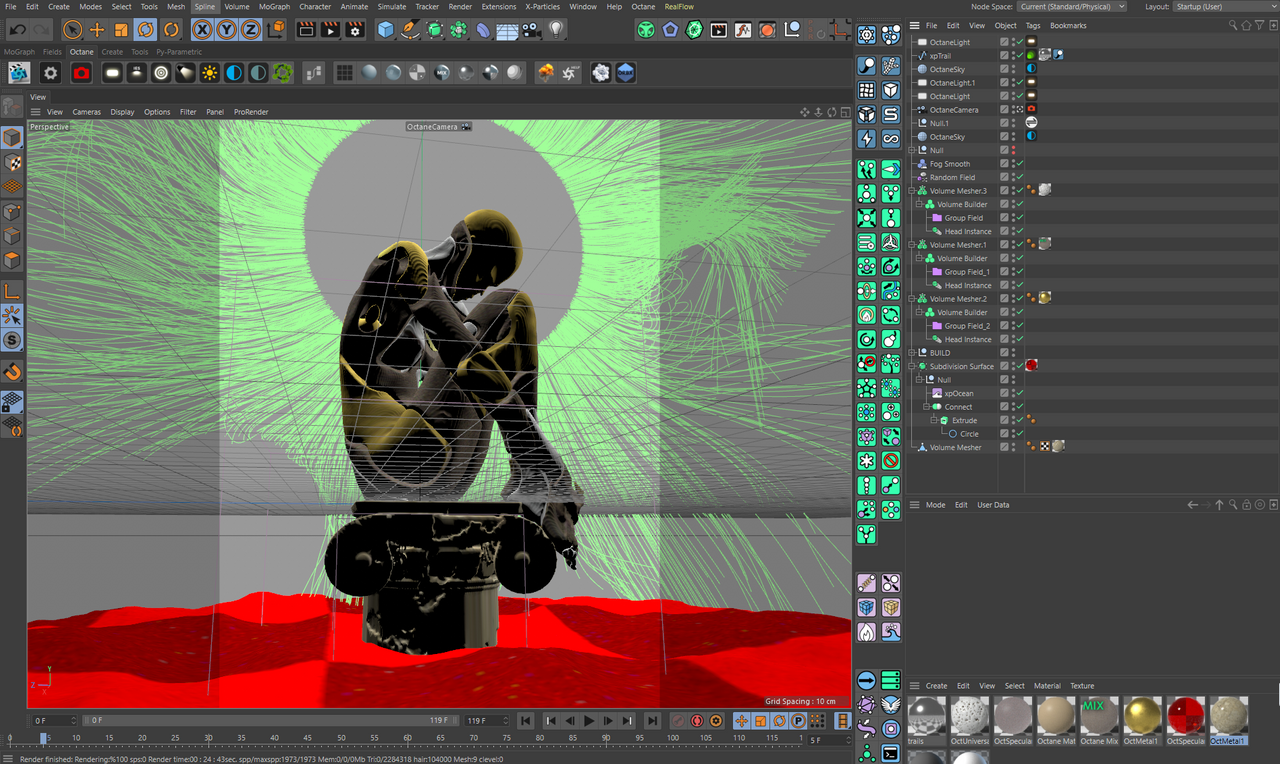The width and height of the screenshot is (1280, 764).
Task: Select the Live Selection tool
Action: point(71,30)
